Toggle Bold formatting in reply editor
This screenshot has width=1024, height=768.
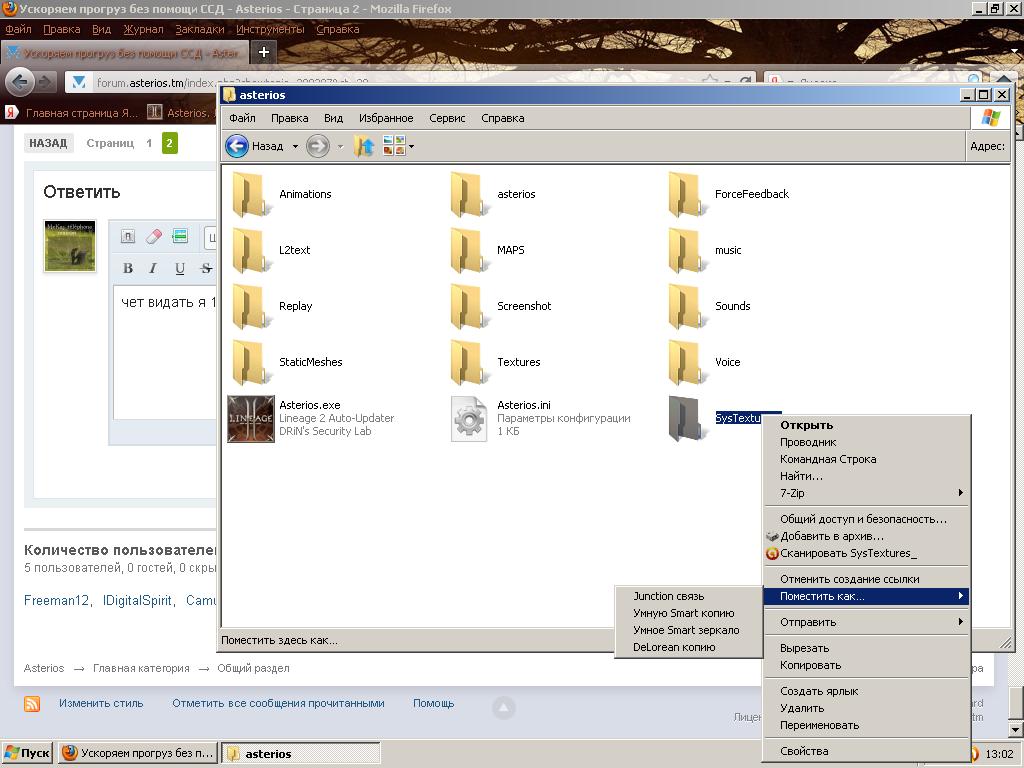(128, 268)
